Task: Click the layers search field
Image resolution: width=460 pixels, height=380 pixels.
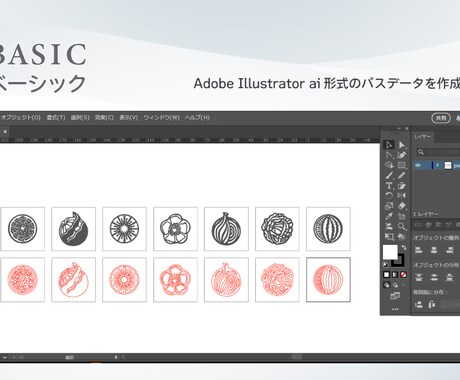Action: tap(438, 152)
